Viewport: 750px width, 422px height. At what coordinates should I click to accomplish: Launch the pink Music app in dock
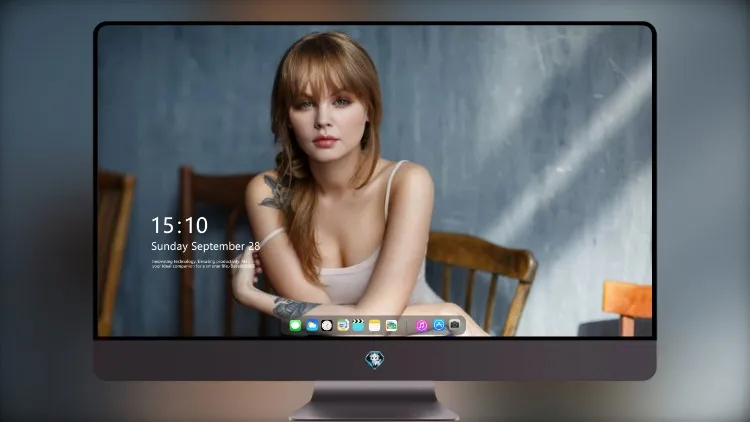coord(421,325)
